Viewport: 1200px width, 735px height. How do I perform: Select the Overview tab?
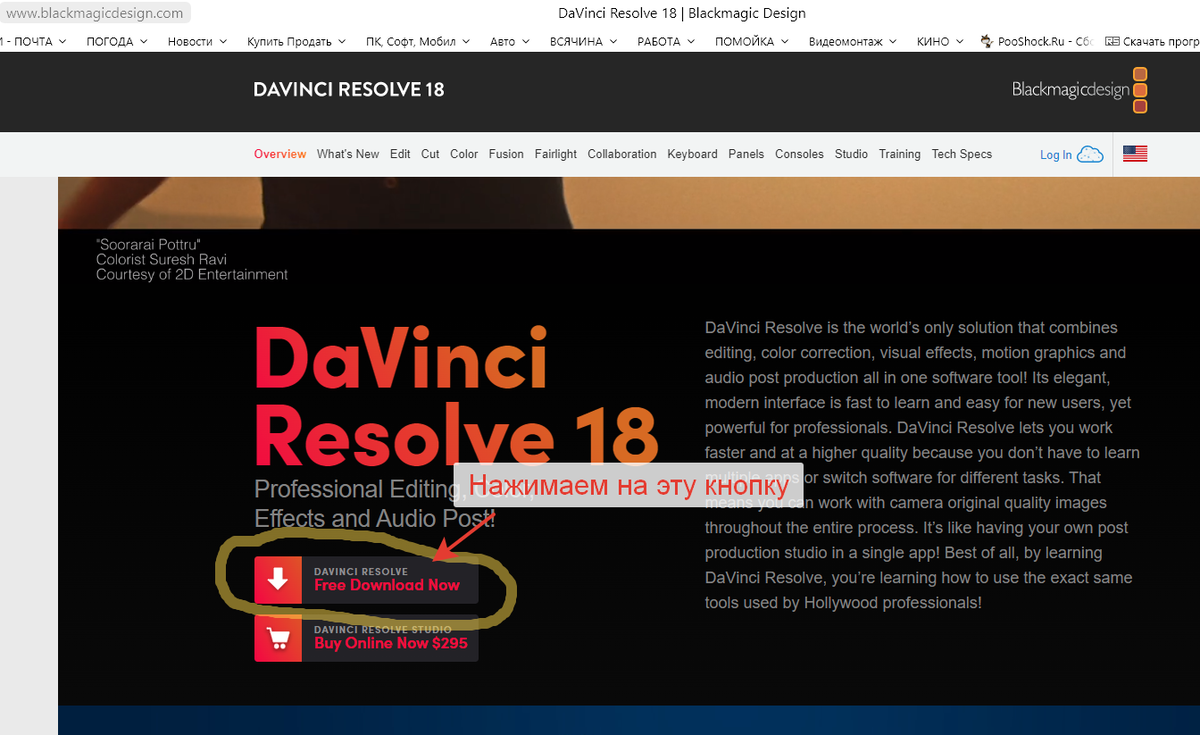(280, 154)
